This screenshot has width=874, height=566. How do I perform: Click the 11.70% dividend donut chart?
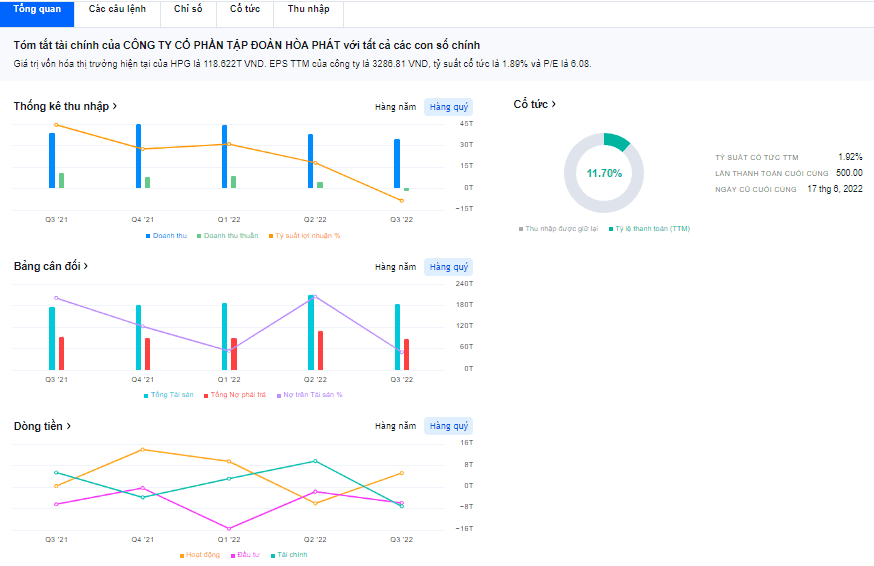(604, 173)
